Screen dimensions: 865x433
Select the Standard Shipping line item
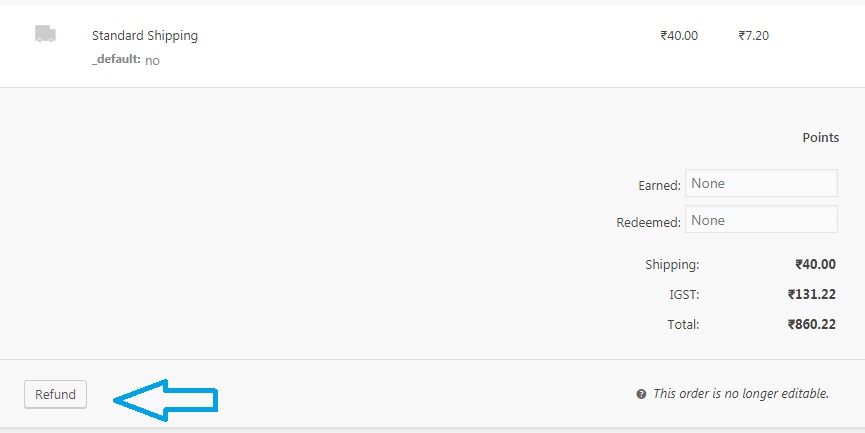pyautogui.click(x=145, y=35)
